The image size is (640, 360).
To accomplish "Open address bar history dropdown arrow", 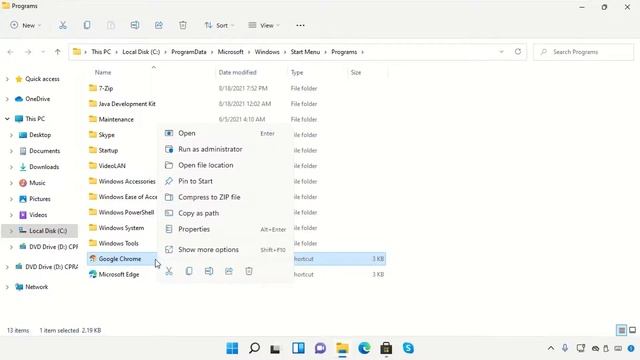I will click(501, 52).
